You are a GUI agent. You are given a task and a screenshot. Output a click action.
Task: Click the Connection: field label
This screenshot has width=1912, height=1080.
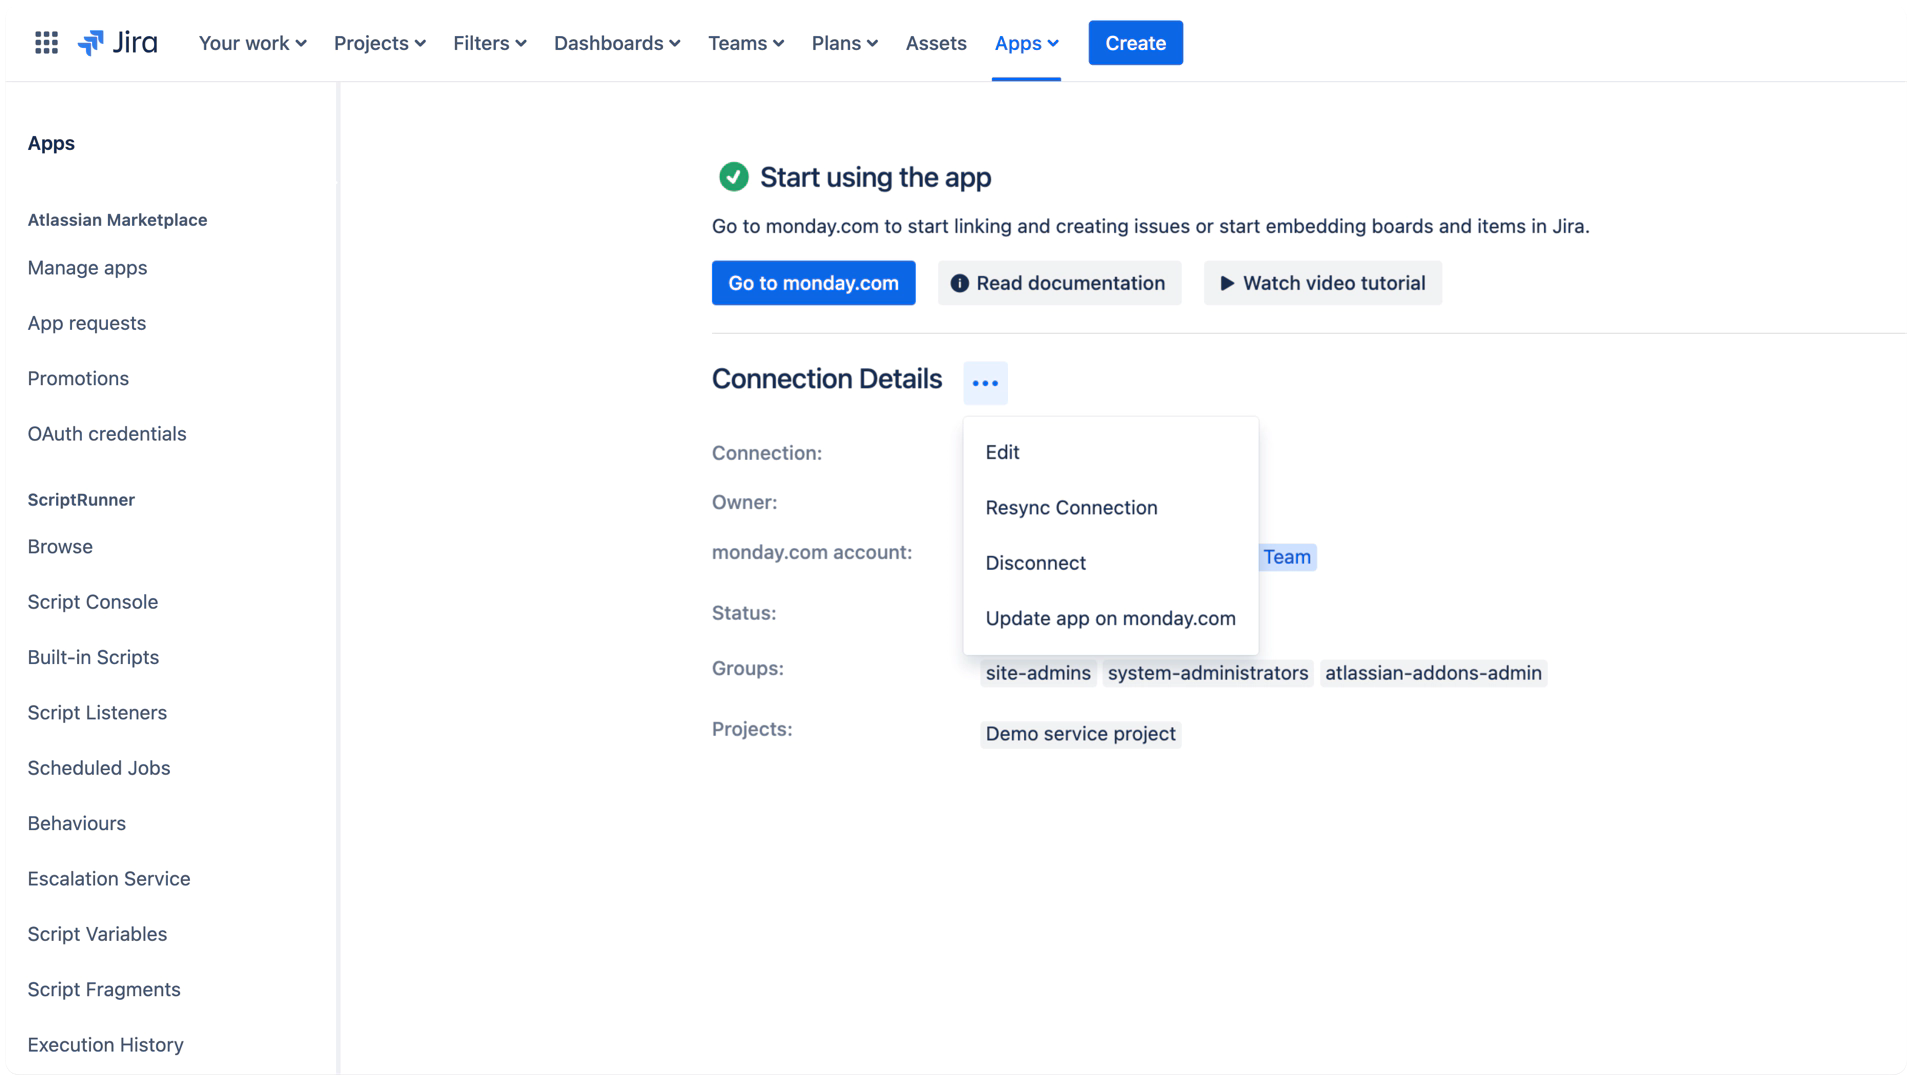(767, 453)
